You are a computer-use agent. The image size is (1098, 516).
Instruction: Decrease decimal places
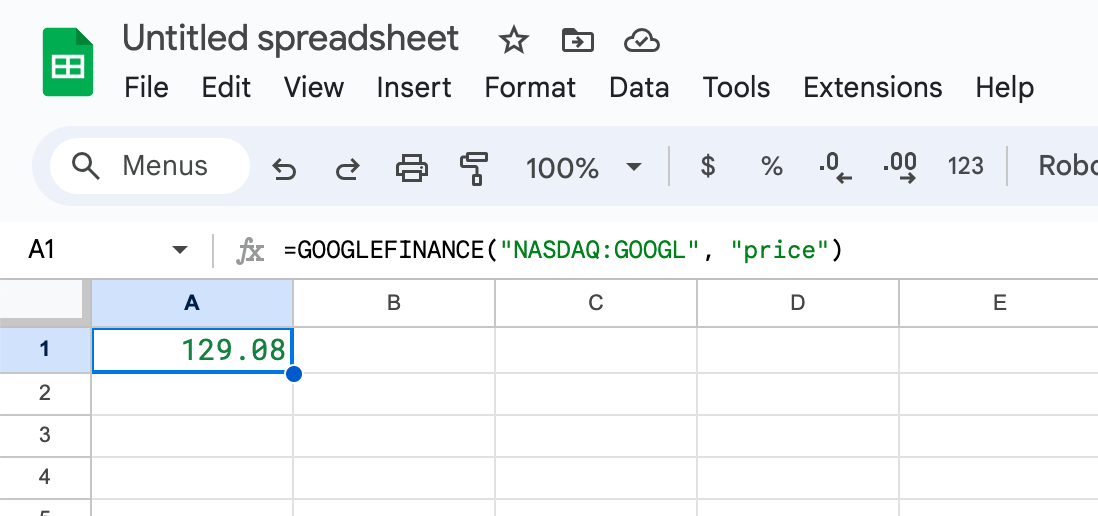pos(834,167)
